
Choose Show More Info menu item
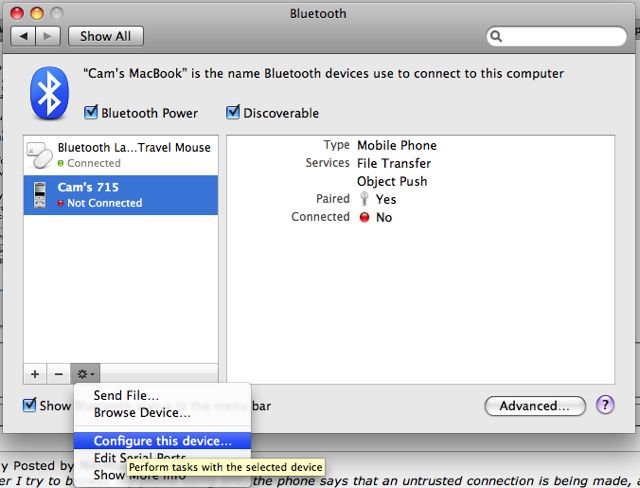click(x=162, y=475)
